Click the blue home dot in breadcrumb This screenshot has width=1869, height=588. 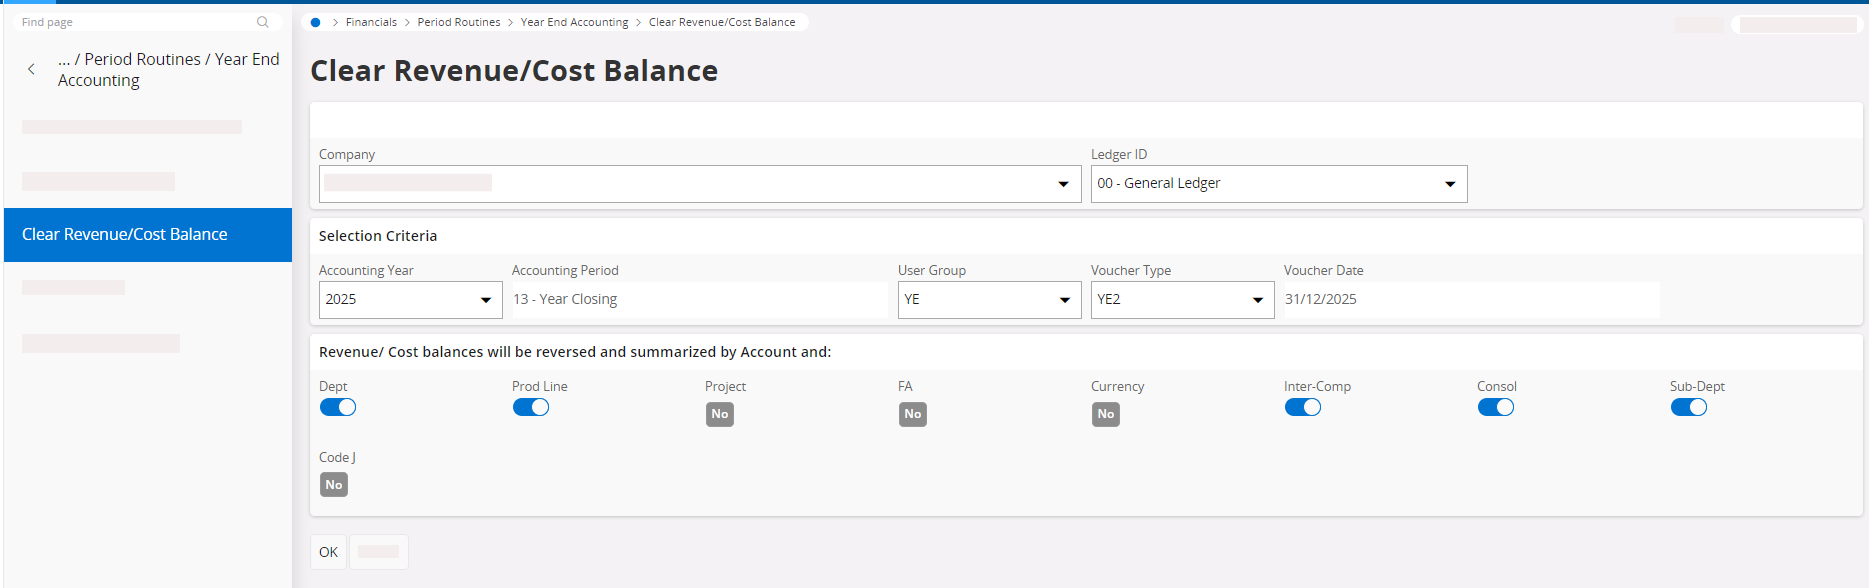316,22
